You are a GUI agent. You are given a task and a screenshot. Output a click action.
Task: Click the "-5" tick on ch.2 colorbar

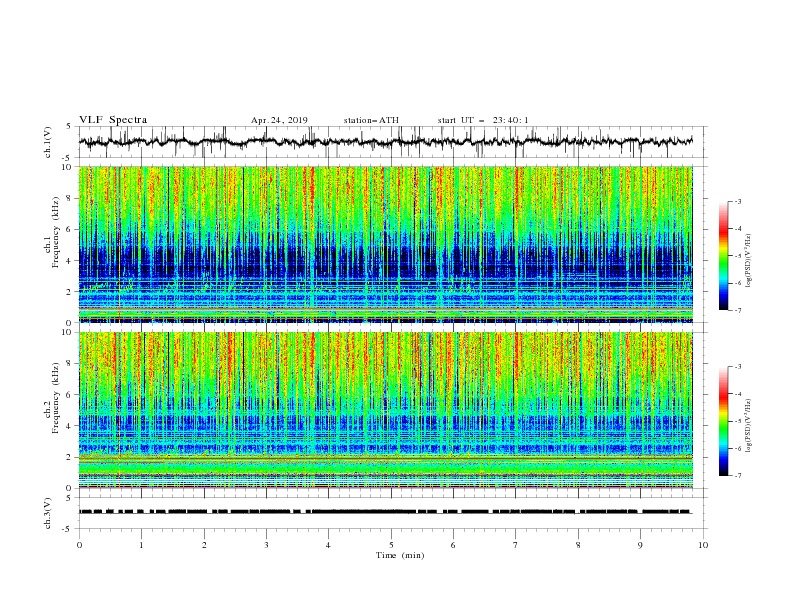(x=738, y=421)
